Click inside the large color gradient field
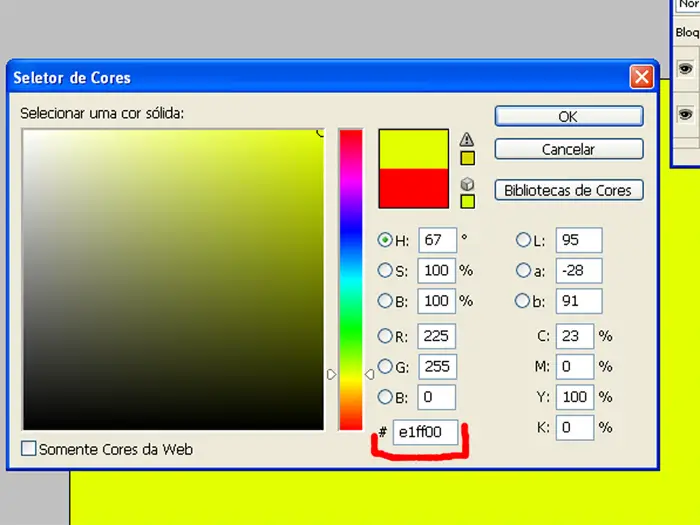 pyautogui.click(x=173, y=279)
